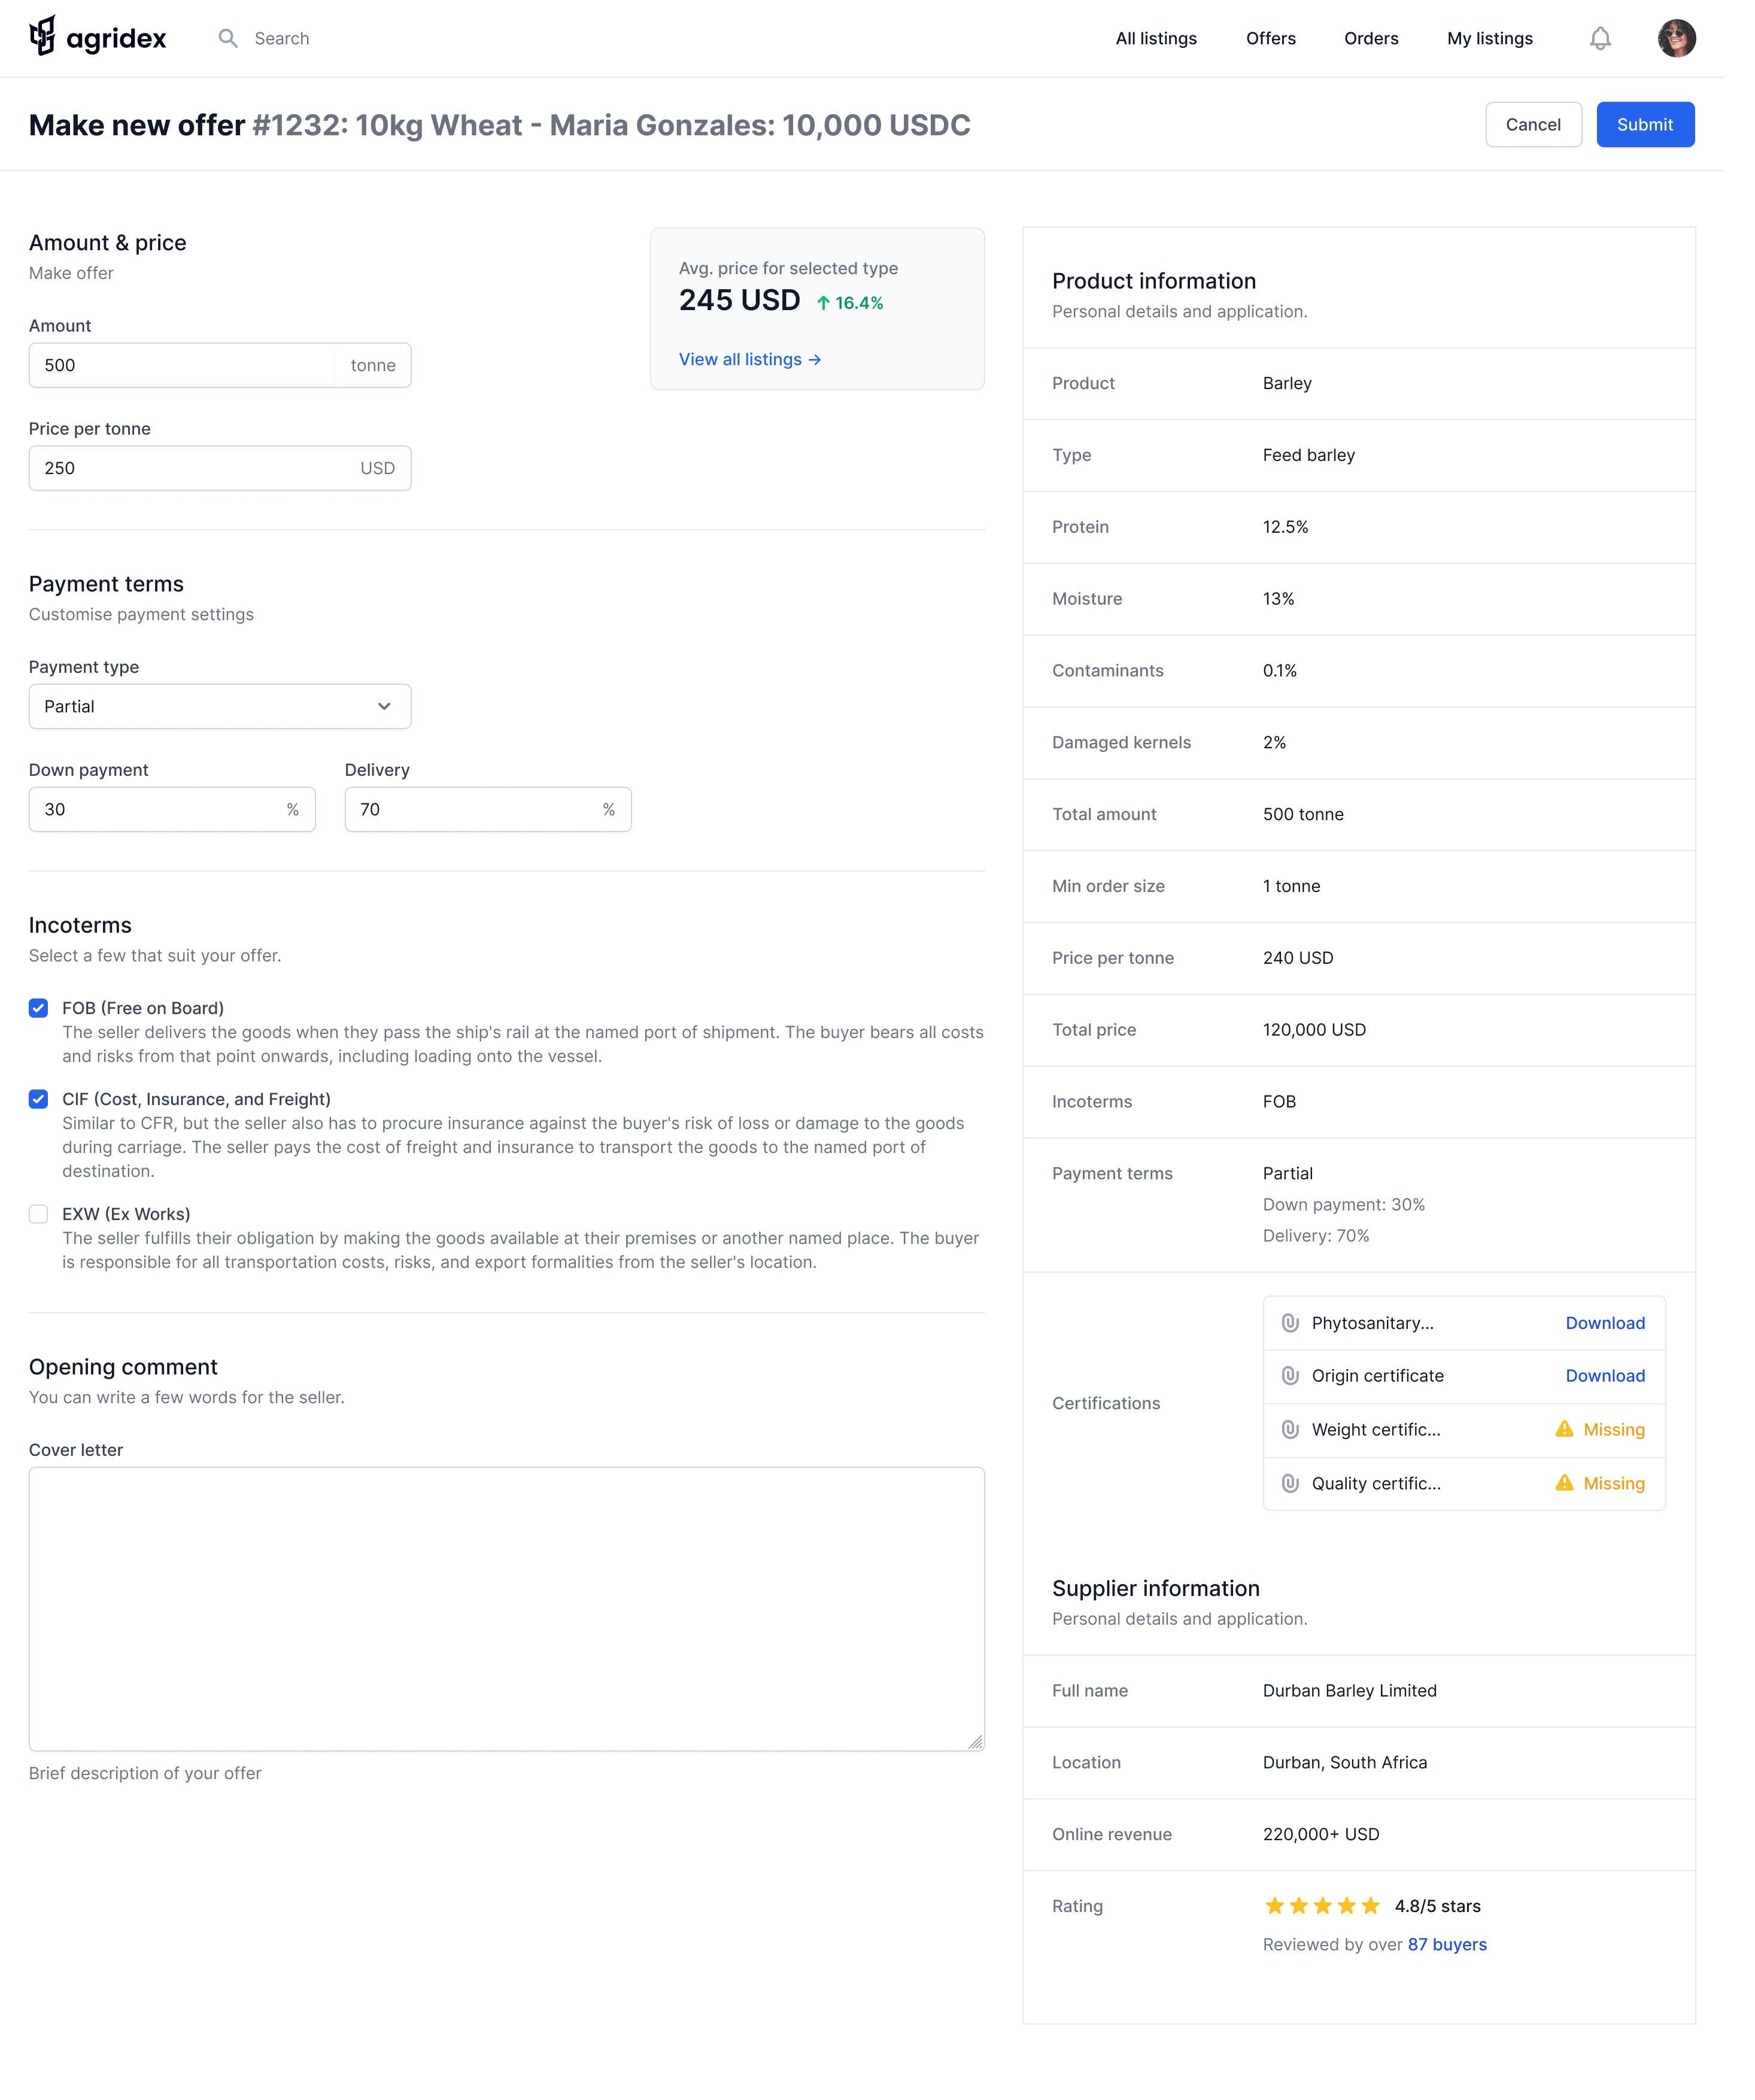Open the My listings menu

pyautogui.click(x=1489, y=38)
